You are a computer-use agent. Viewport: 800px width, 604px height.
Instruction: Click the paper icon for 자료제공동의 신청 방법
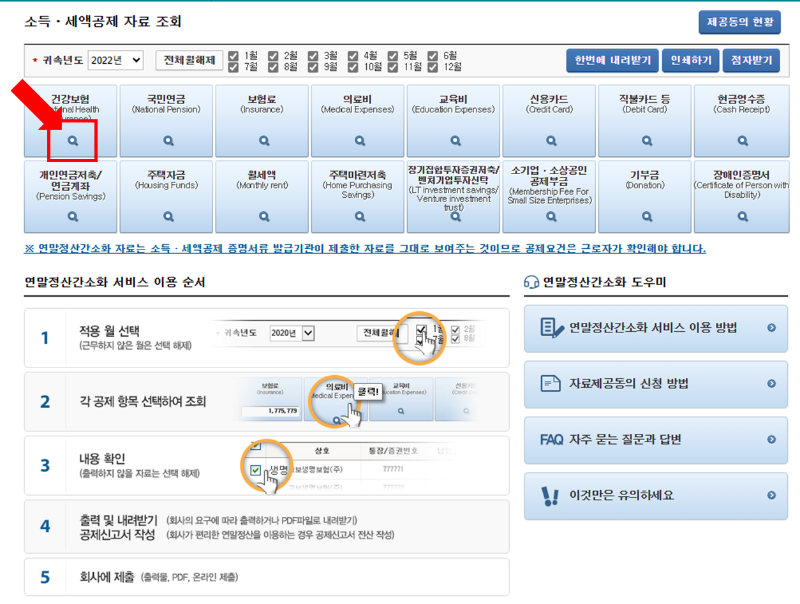(551, 383)
